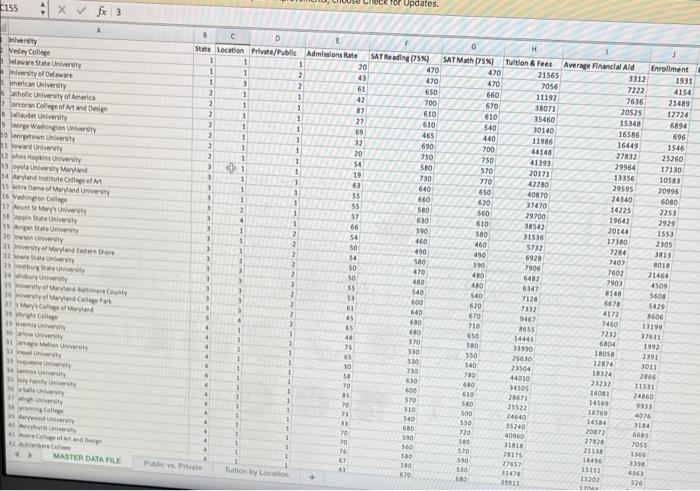Click the previous sheet navigation arrow
The width and height of the screenshot is (700, 491).
pyautogui.click(x=17, y=454)
